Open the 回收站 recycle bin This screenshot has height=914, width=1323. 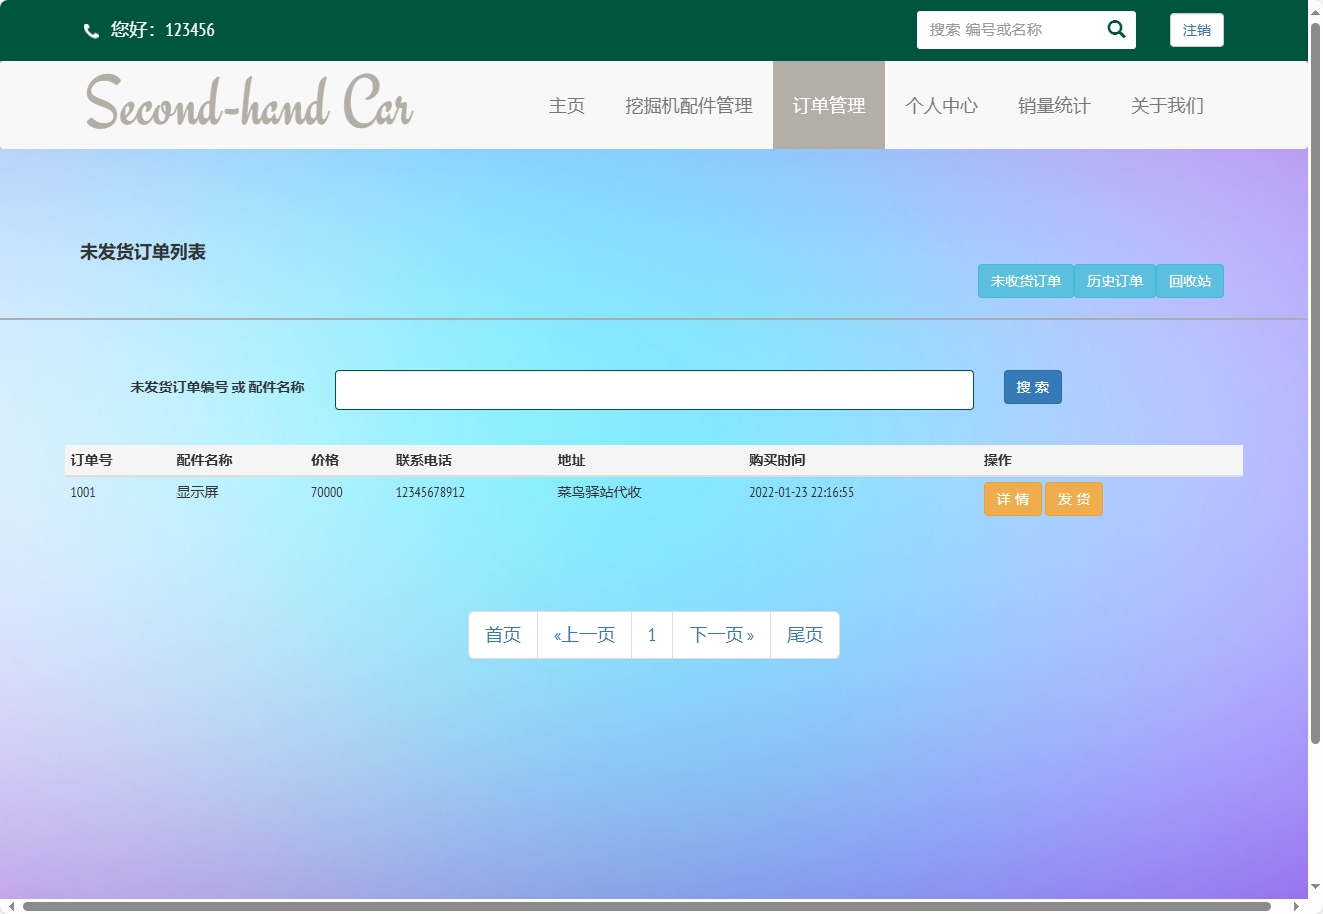[1189, 281]
